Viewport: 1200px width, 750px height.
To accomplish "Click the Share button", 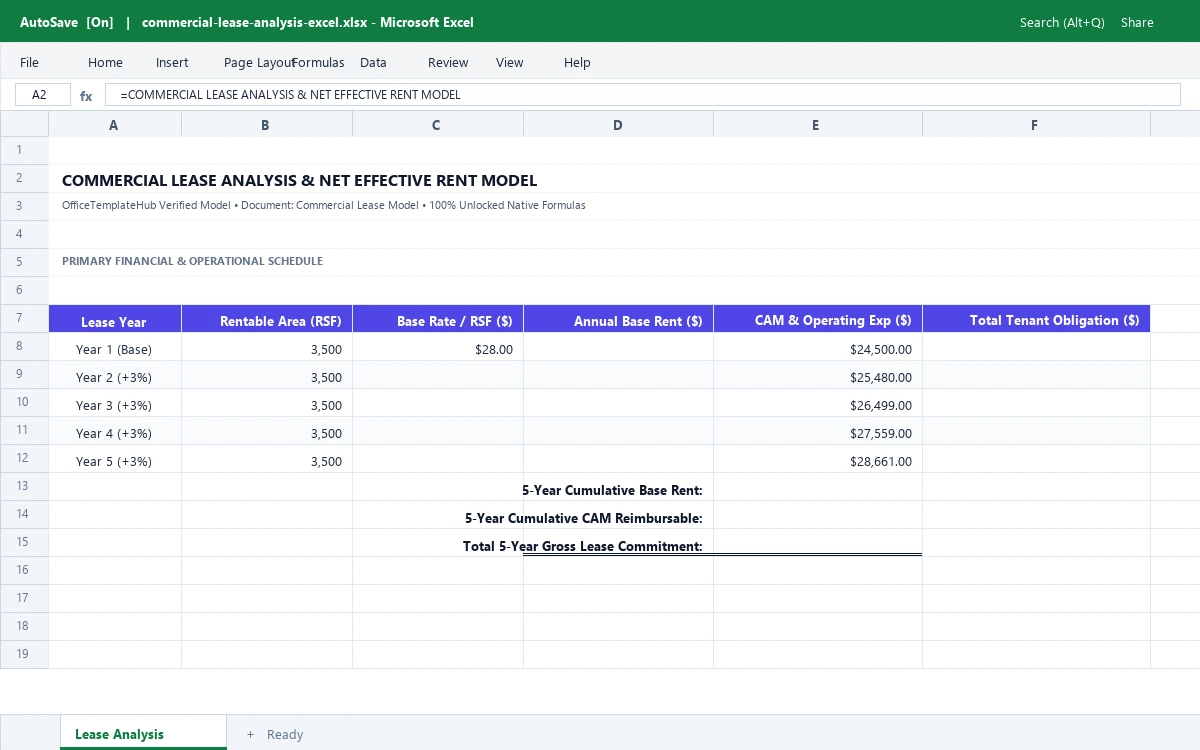I will (x=1137, y=22).
